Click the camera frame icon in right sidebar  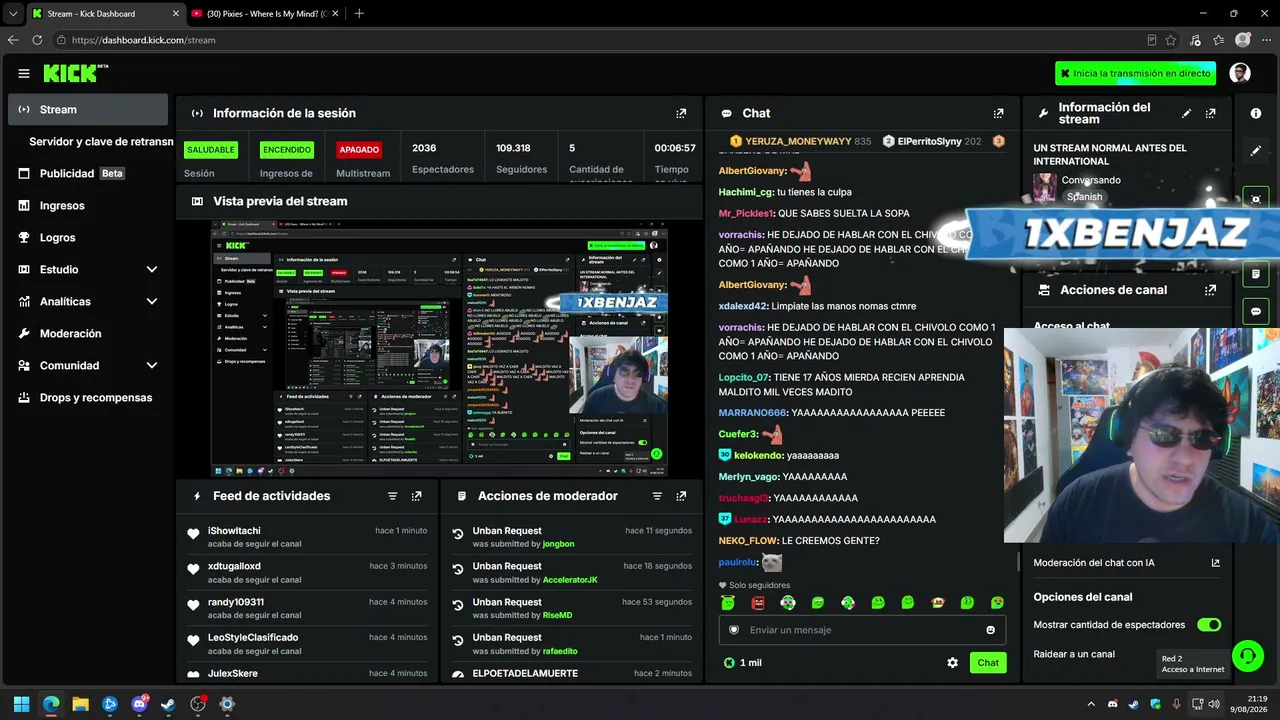(1256, 199)
